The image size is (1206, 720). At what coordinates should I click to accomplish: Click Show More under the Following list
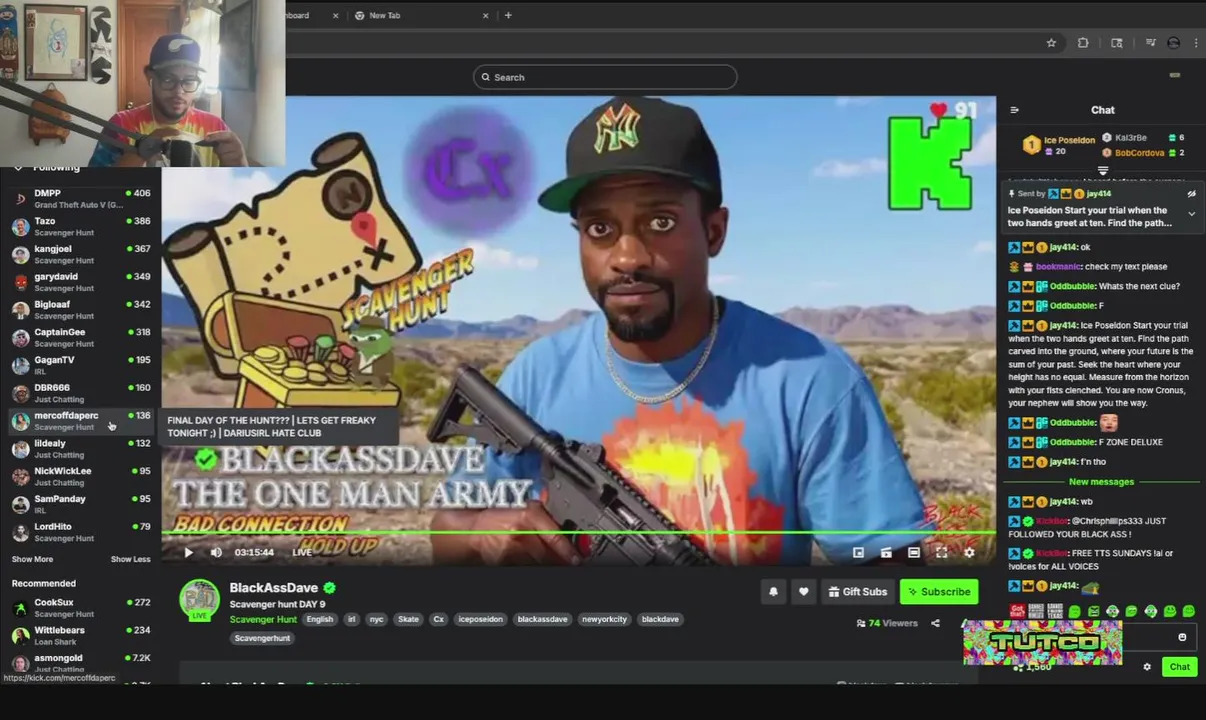tap(32, 560)
